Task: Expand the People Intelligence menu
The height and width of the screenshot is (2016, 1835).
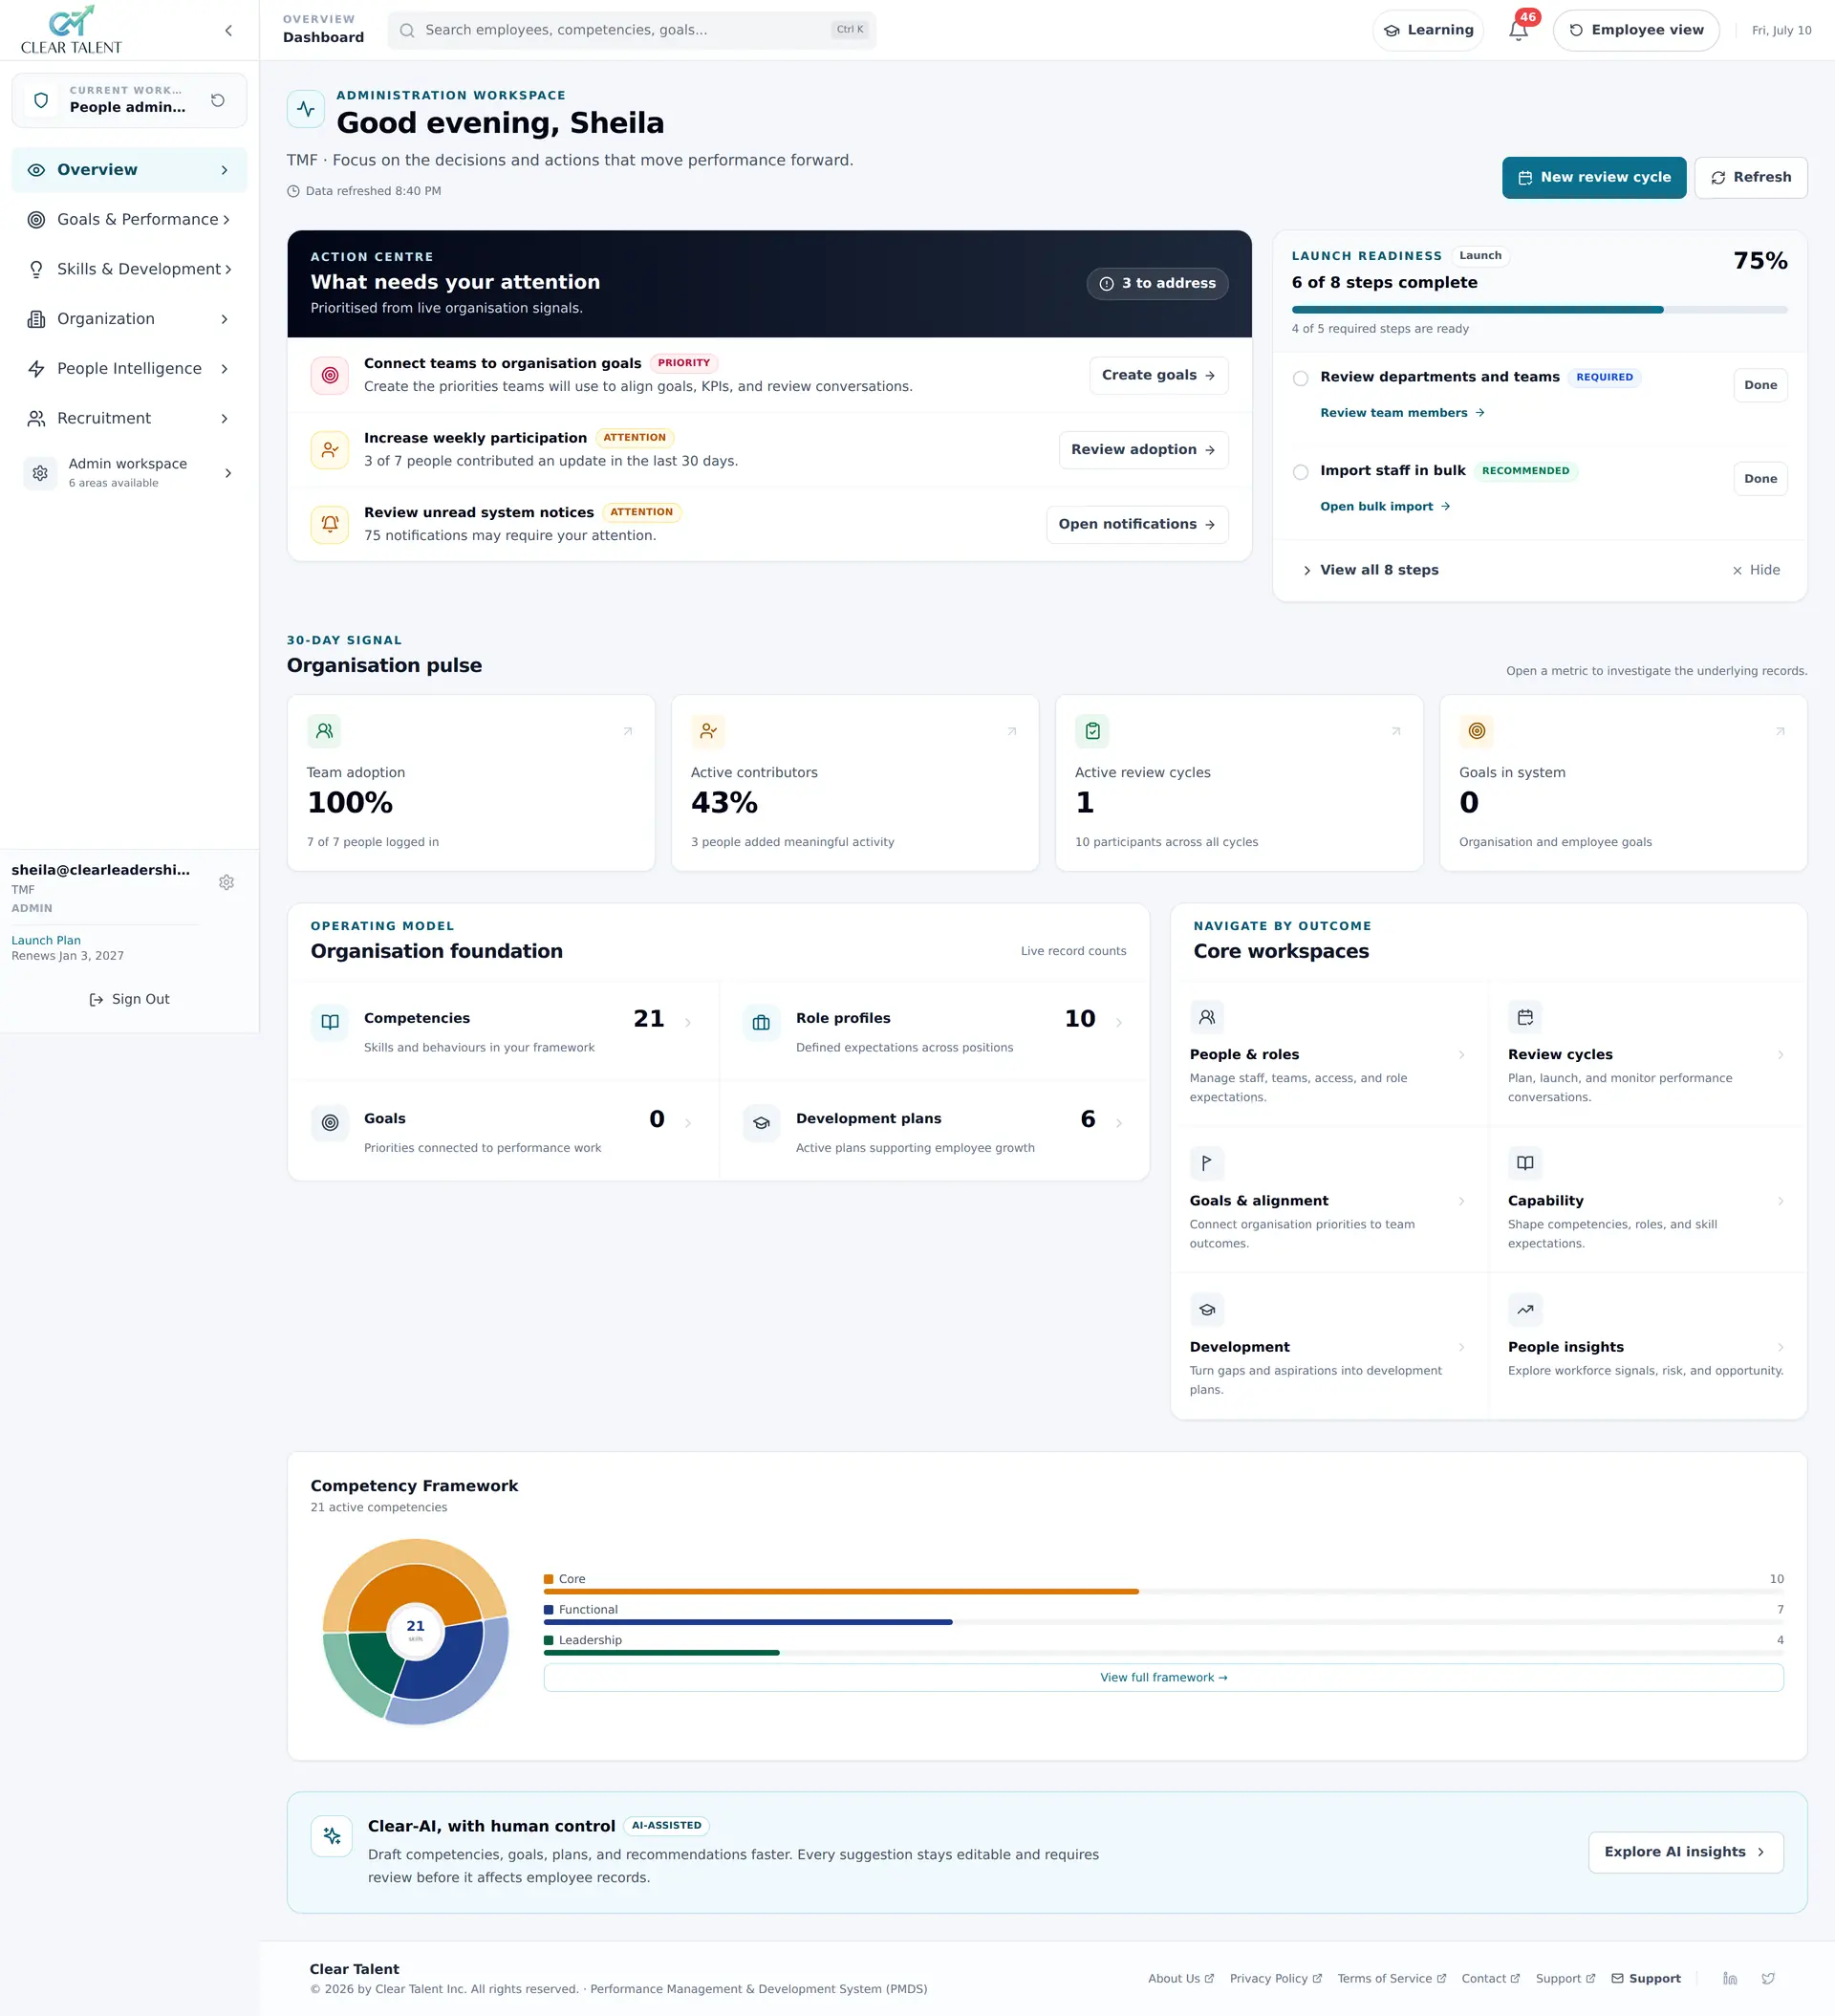Action: [129, 369]
